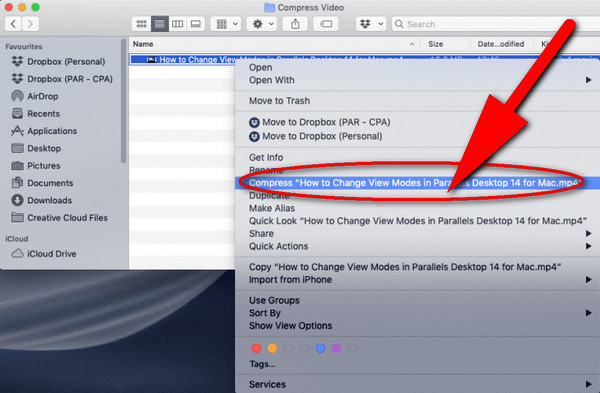
Task: Expand the Services submenu
Action: click(x=417, y=384)
